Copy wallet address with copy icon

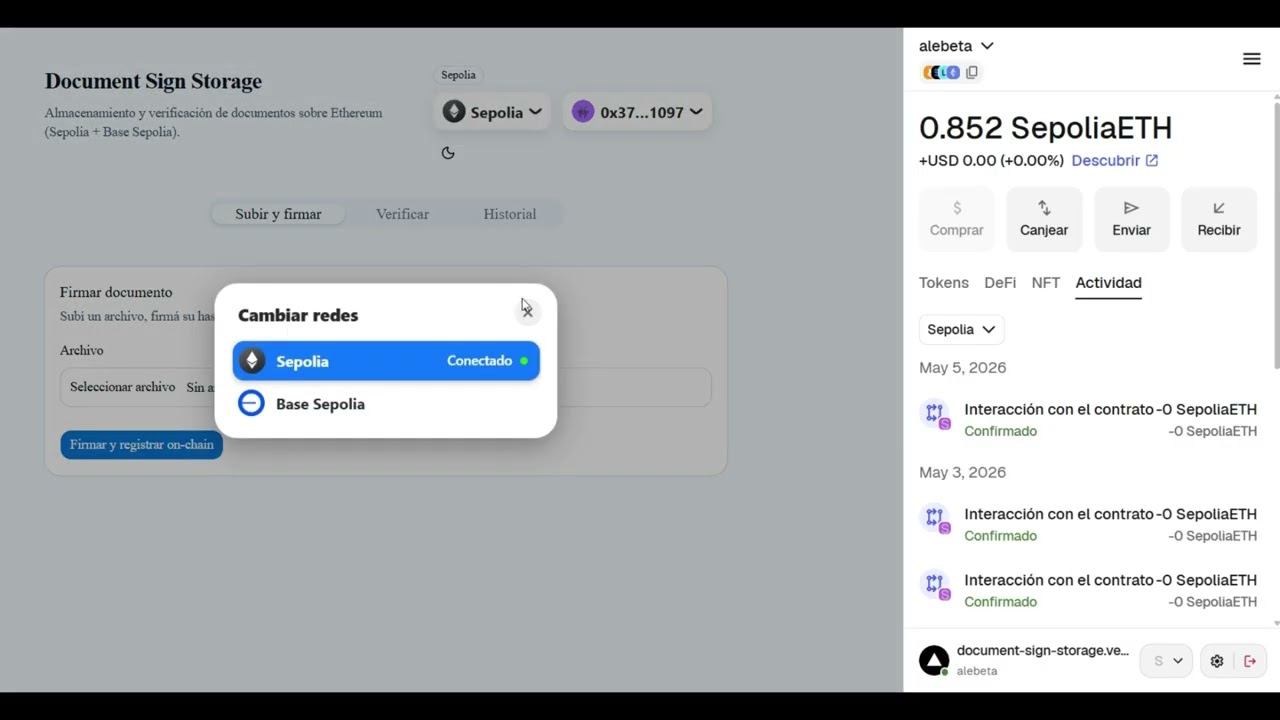(972, 72)
